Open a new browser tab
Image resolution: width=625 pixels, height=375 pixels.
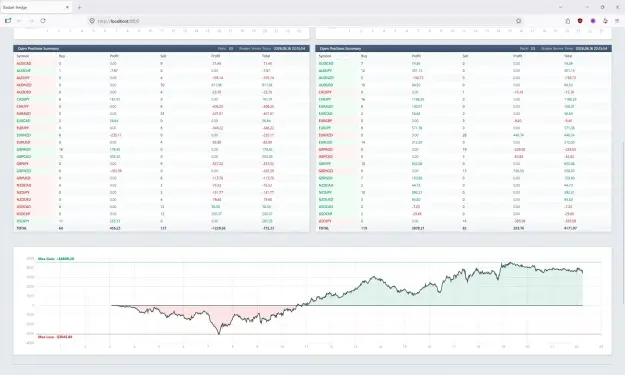(x=79, y=7)
